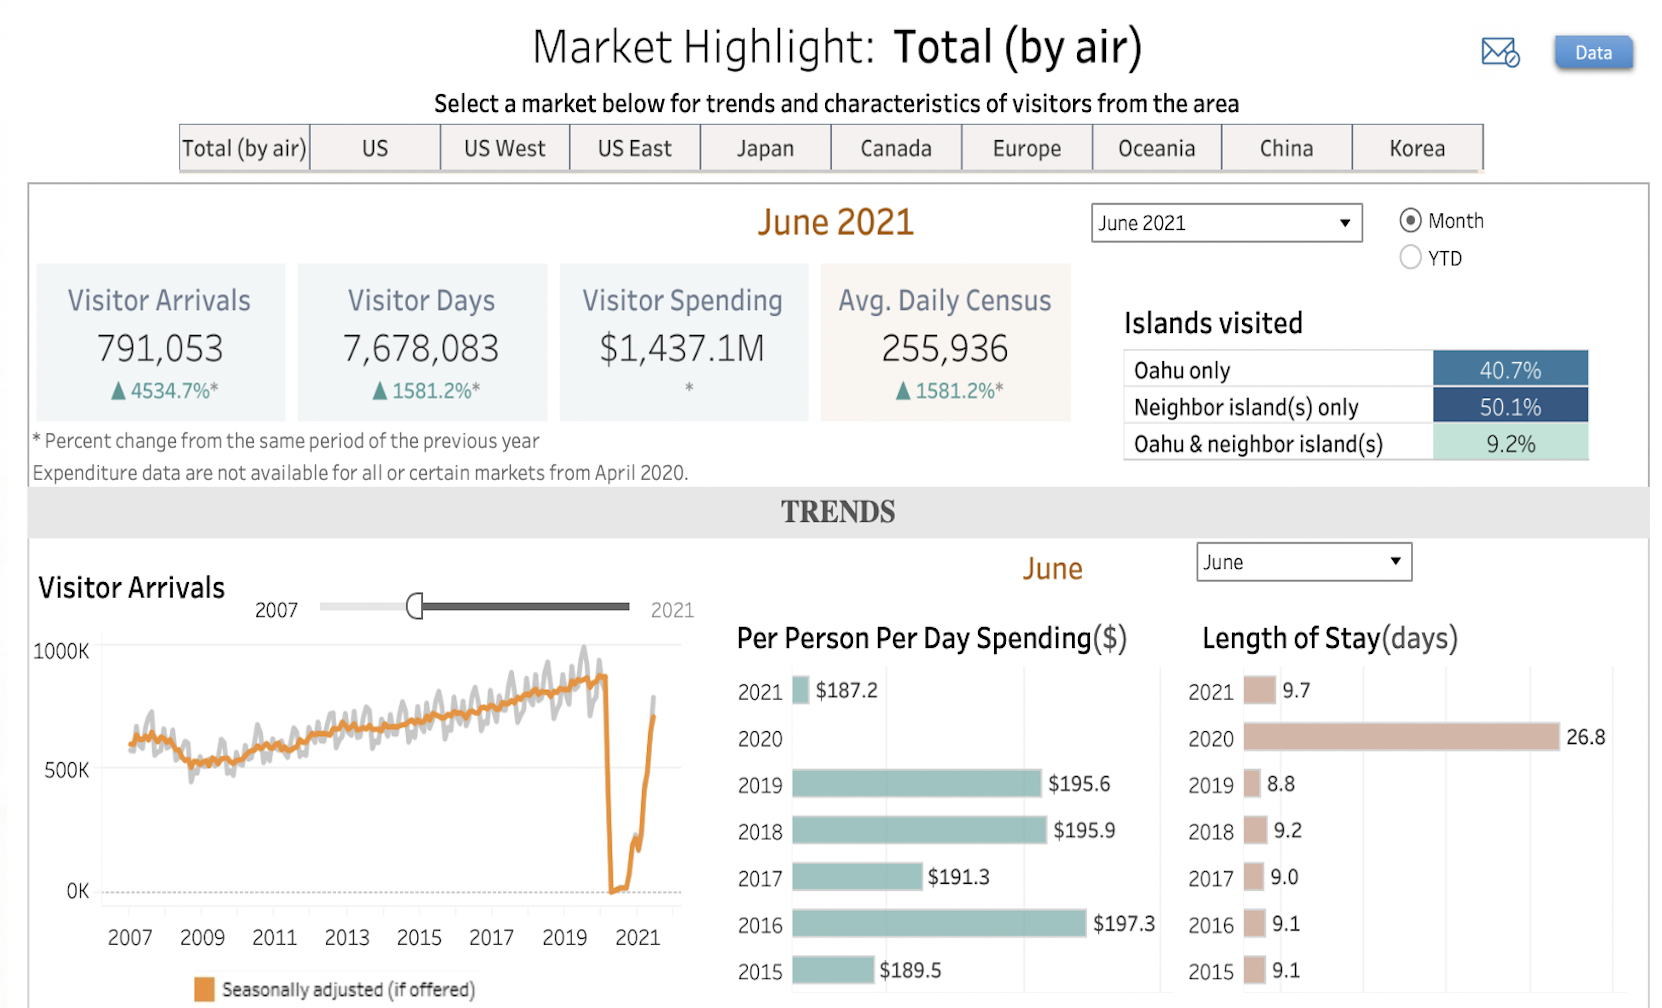Click the Visitor Days 7,678,083 card

pos(422,342)
